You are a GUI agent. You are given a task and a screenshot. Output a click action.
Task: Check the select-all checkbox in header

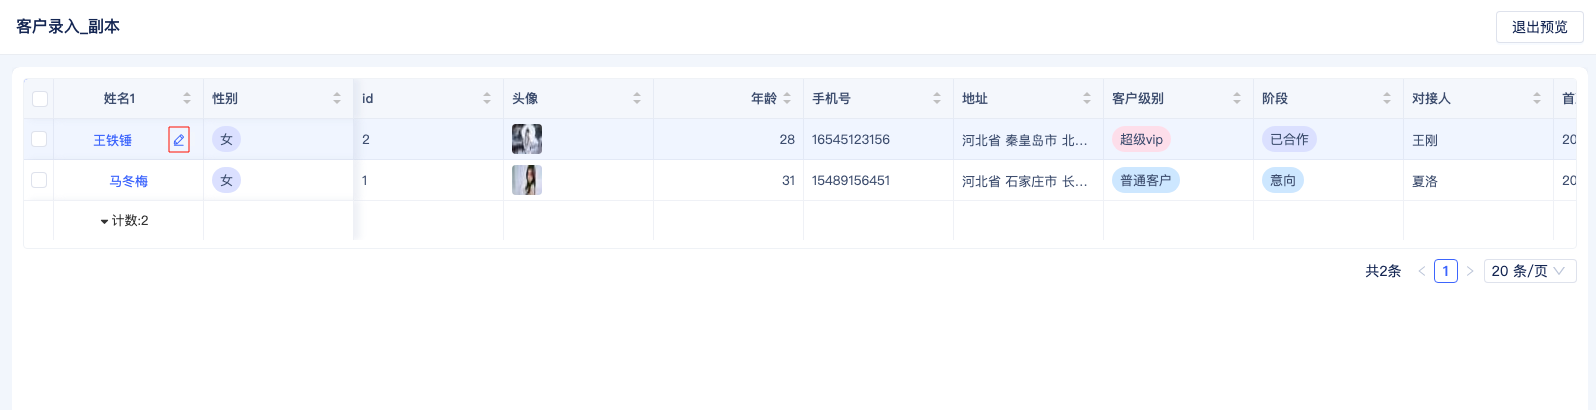(x=39, y=98)
